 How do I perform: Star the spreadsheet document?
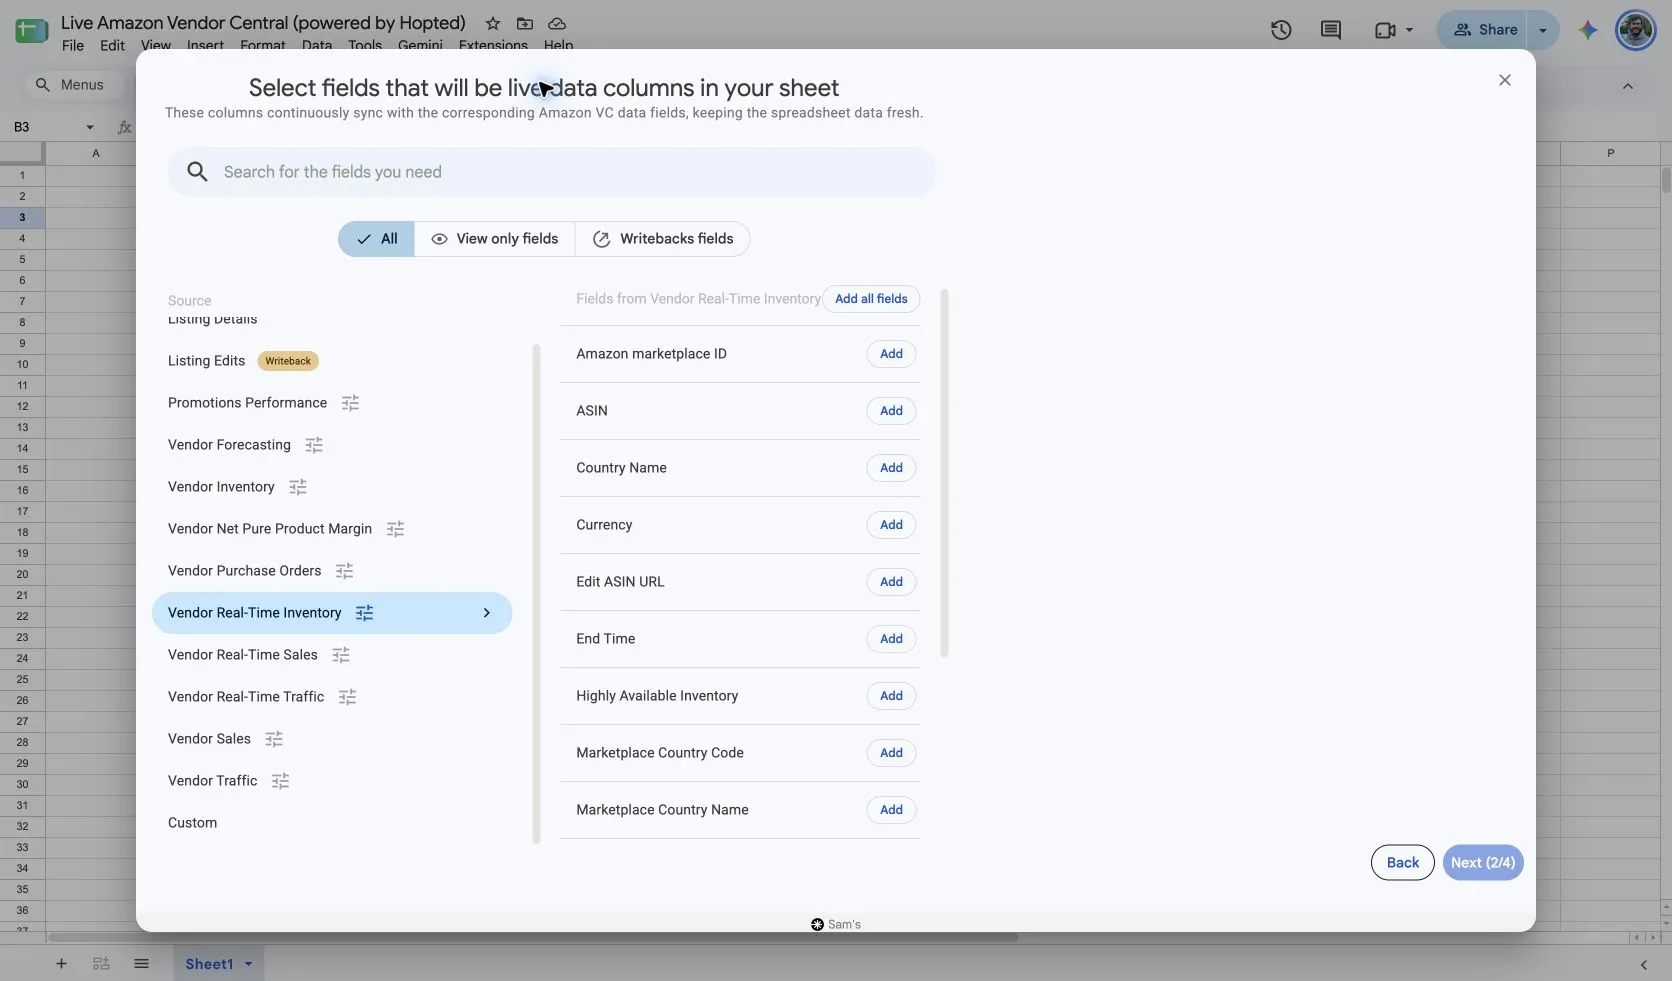coord(493,23)
